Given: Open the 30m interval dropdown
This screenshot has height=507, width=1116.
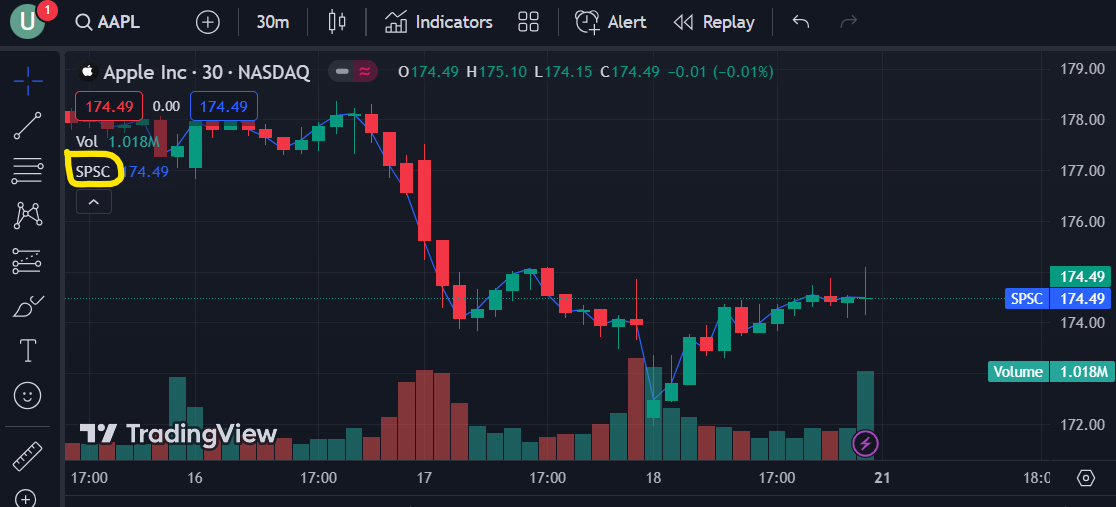Looking at the screenshot, I should (x=273, y=22).
